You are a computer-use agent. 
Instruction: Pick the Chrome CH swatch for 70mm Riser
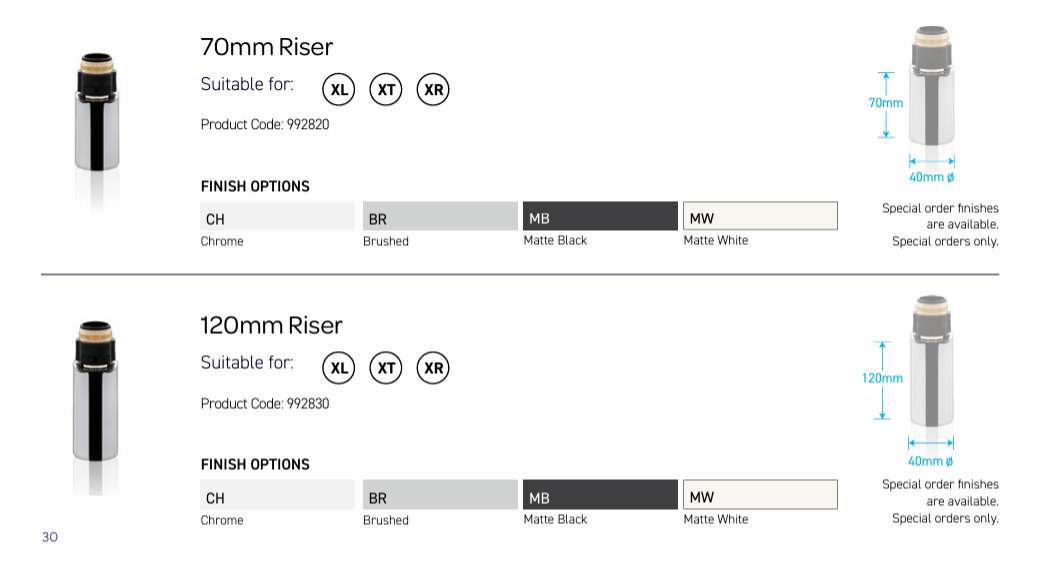(x=277, y=216)
